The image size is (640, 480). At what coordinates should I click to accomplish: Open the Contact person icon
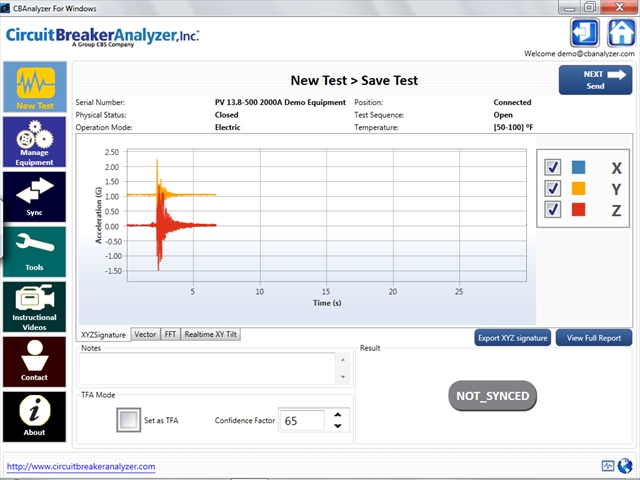pyautogui.click(x=35, y=362)
